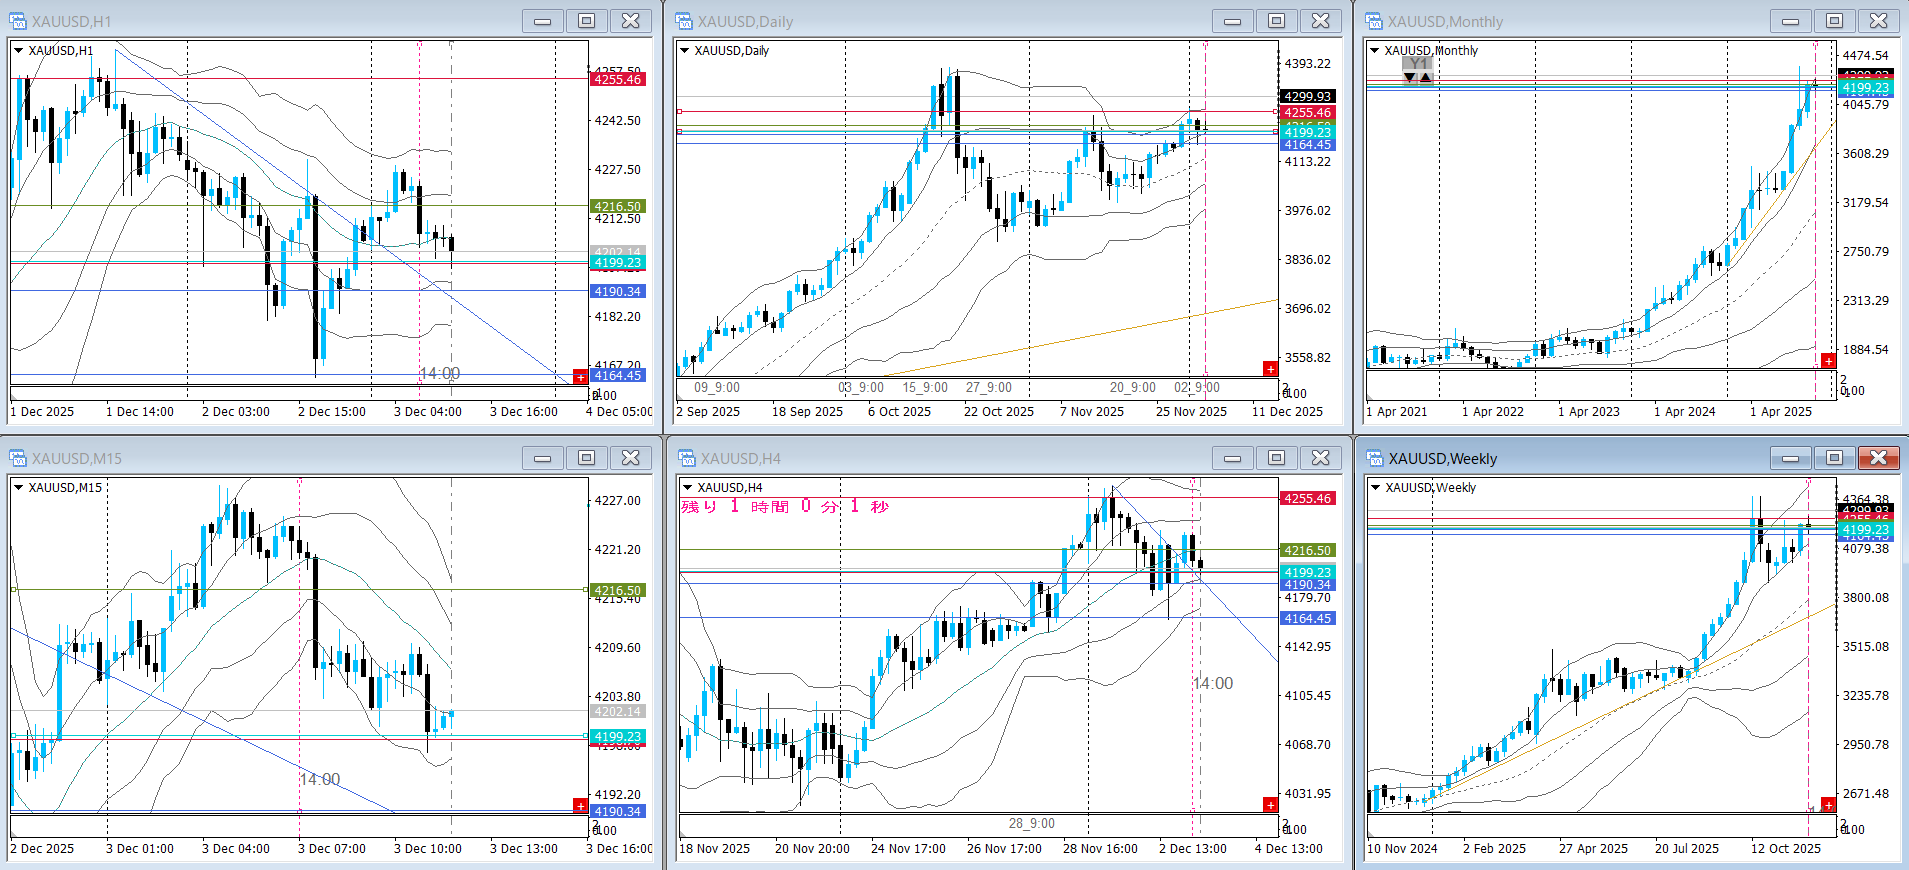Screen dimensions: 1909x870
Task: Expand the triangle beside XAUUSD,H4 label
Action: pos(687,488)
